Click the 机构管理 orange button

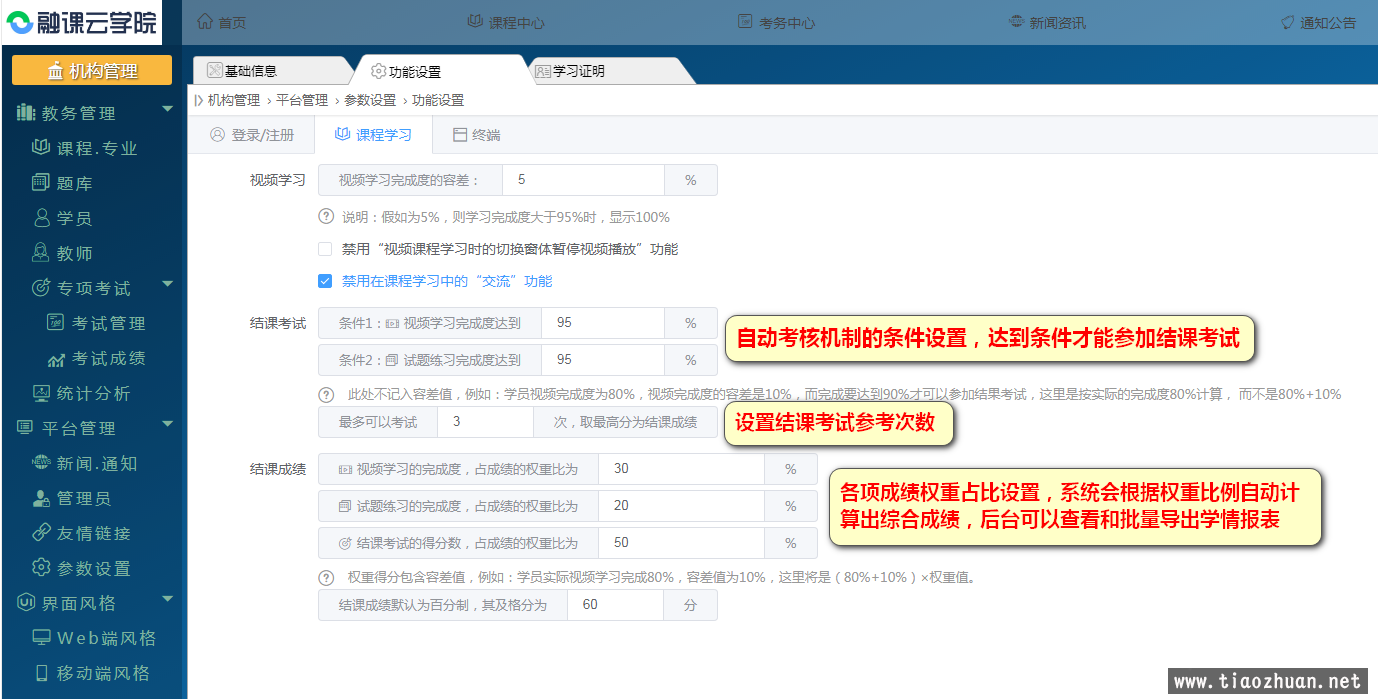click(x=92, y=70)
